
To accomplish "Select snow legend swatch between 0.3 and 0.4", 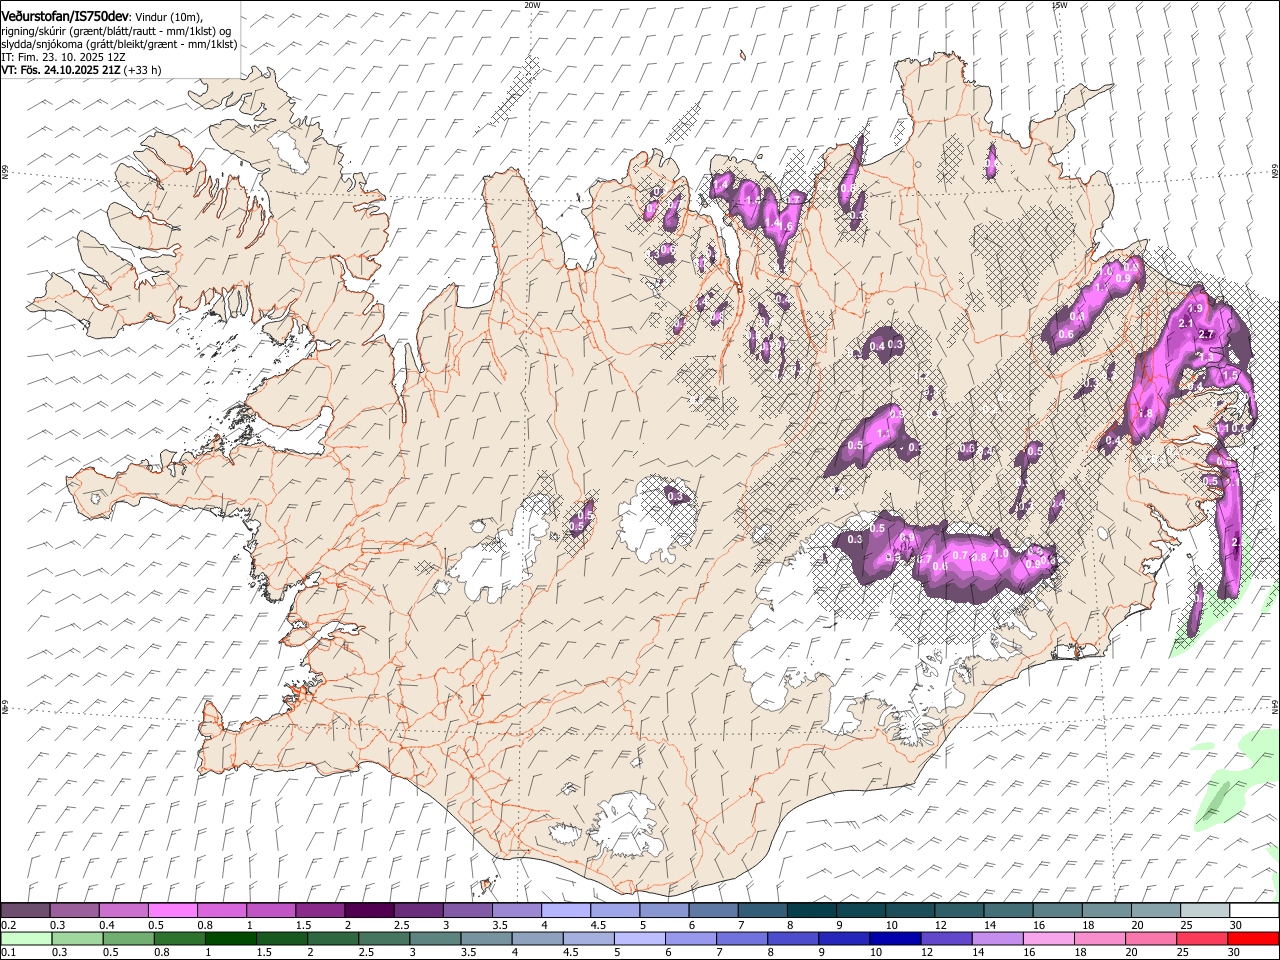I will tap(74, 911).
